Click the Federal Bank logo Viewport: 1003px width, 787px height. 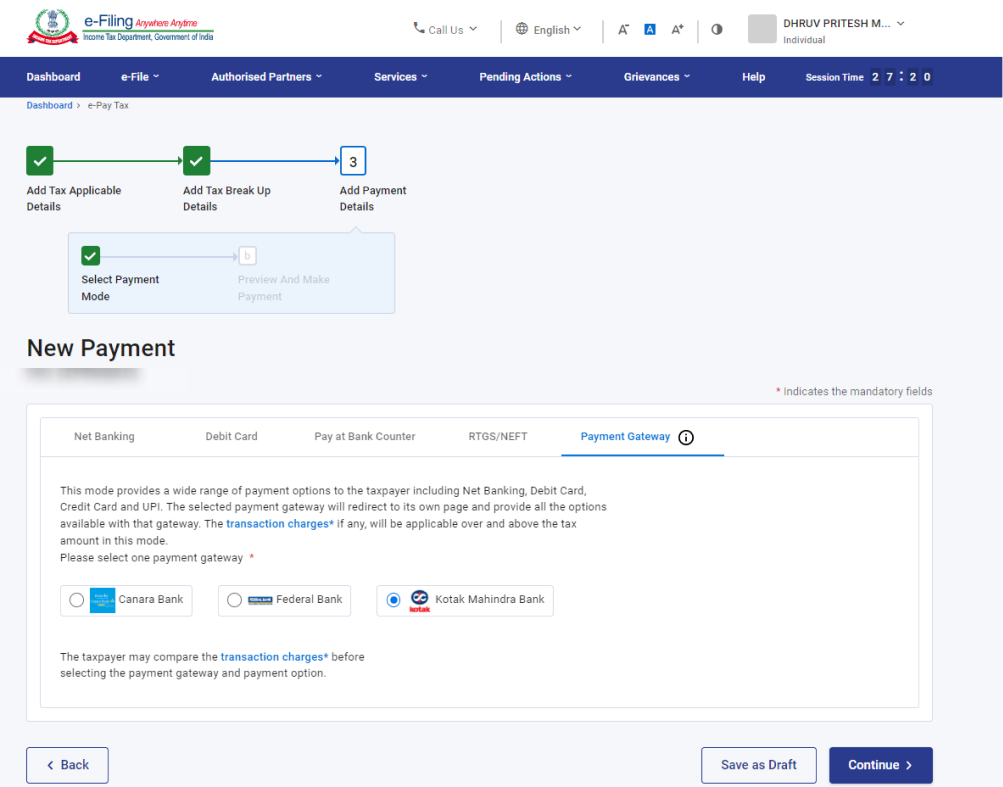tap(260, 600)
